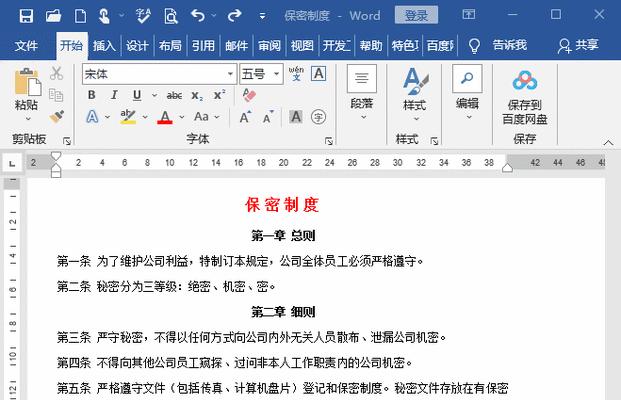Click the 粘贴 paste icon

click(x=27, y=82)
